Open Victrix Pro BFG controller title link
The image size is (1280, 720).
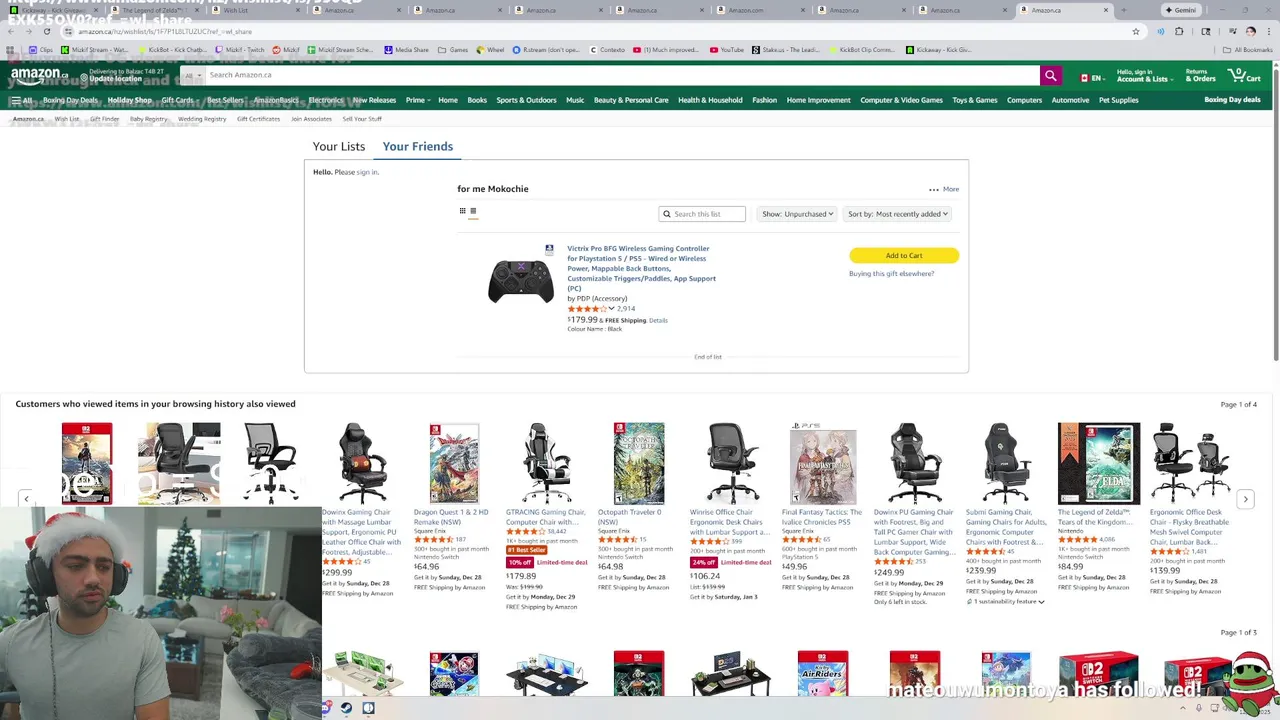[641, 268]
